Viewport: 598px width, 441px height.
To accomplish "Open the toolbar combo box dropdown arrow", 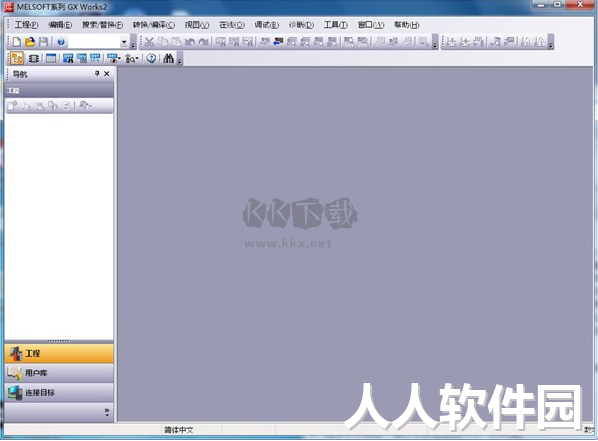I will pyautogui.click(x=124, y=42).
